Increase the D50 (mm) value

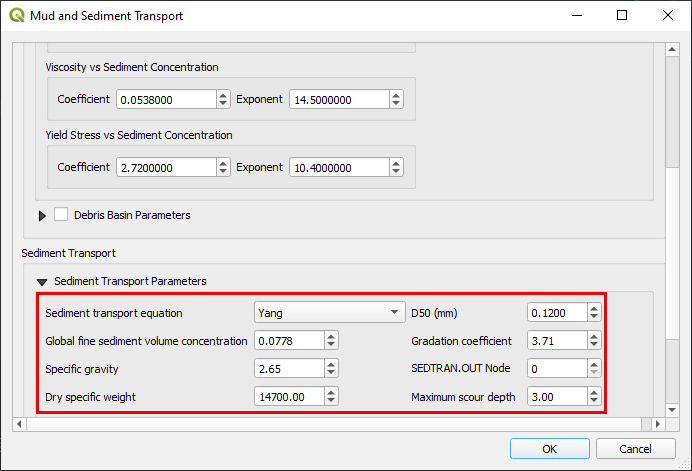594,308
